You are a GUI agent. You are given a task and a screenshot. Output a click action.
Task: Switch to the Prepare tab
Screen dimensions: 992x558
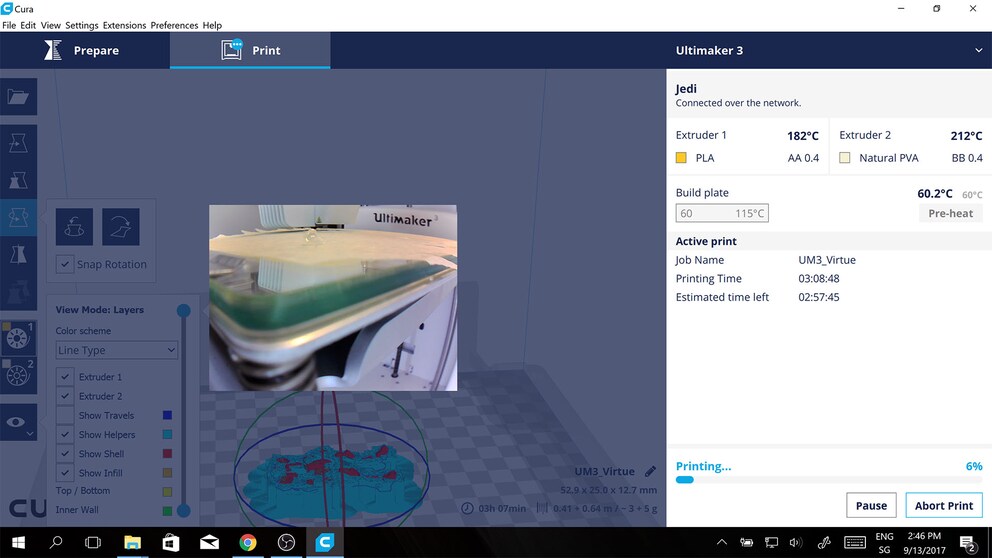[x=85, y=51]
